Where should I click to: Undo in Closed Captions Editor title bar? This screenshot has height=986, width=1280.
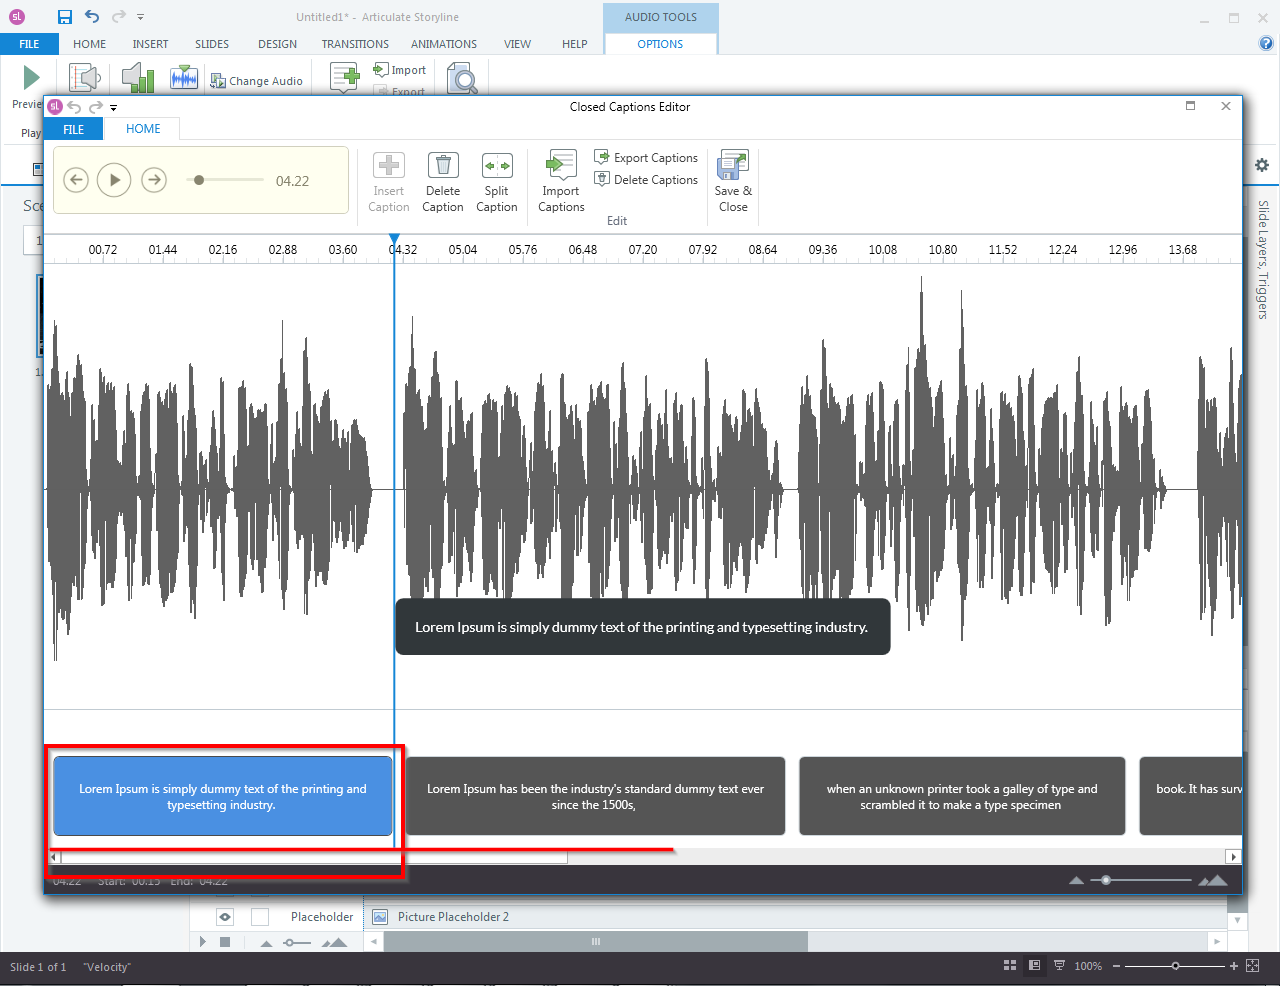74,107
